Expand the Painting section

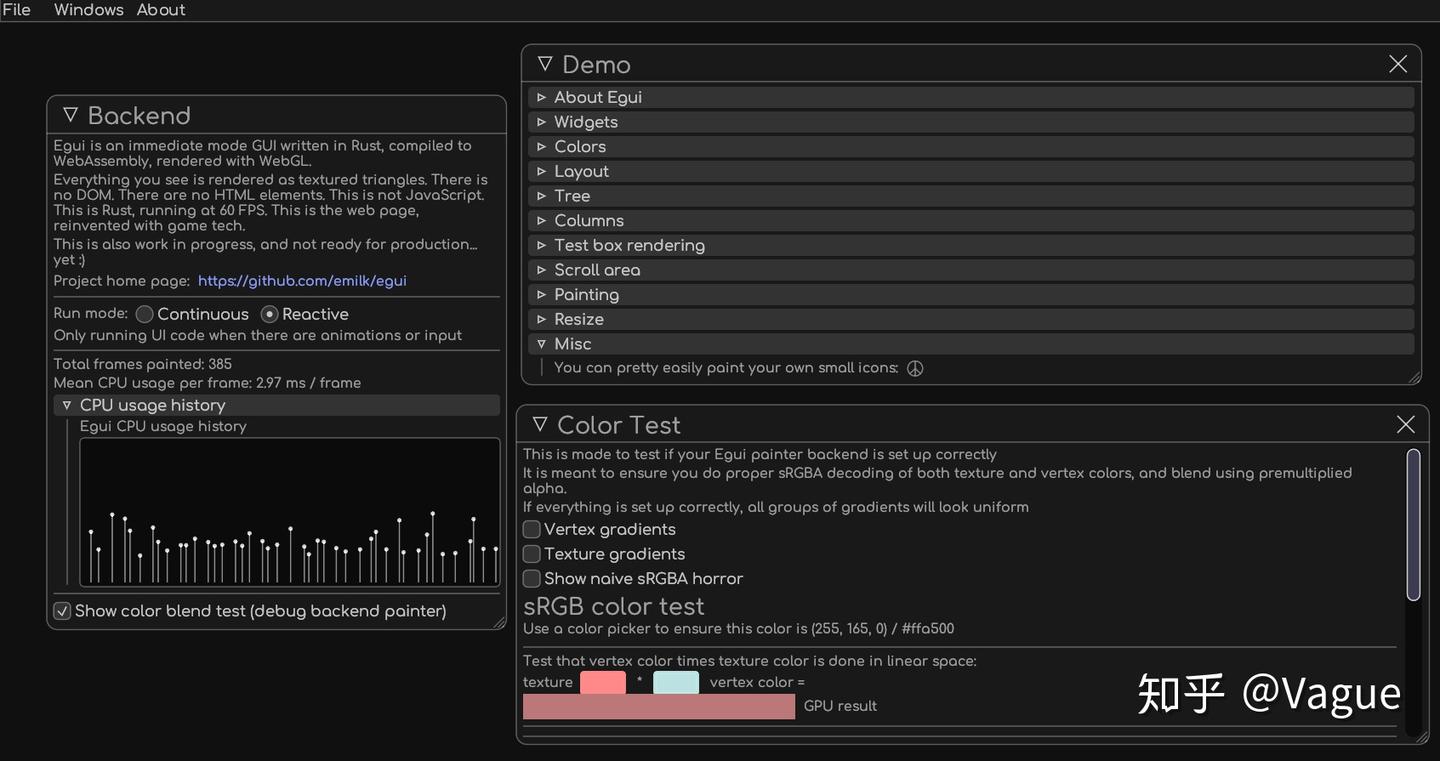click(x=970, y=294)
